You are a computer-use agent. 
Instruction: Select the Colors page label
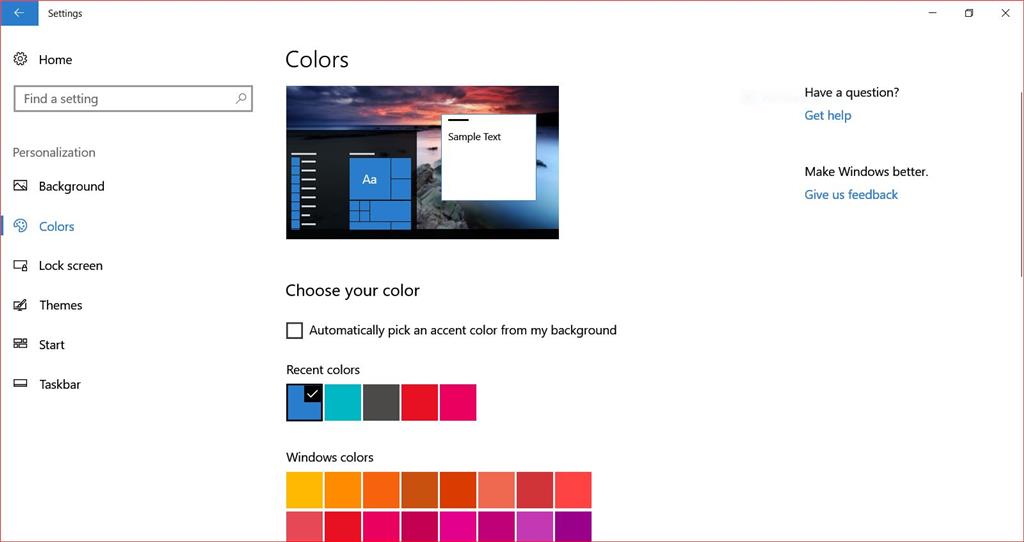(x=57, y=227)
